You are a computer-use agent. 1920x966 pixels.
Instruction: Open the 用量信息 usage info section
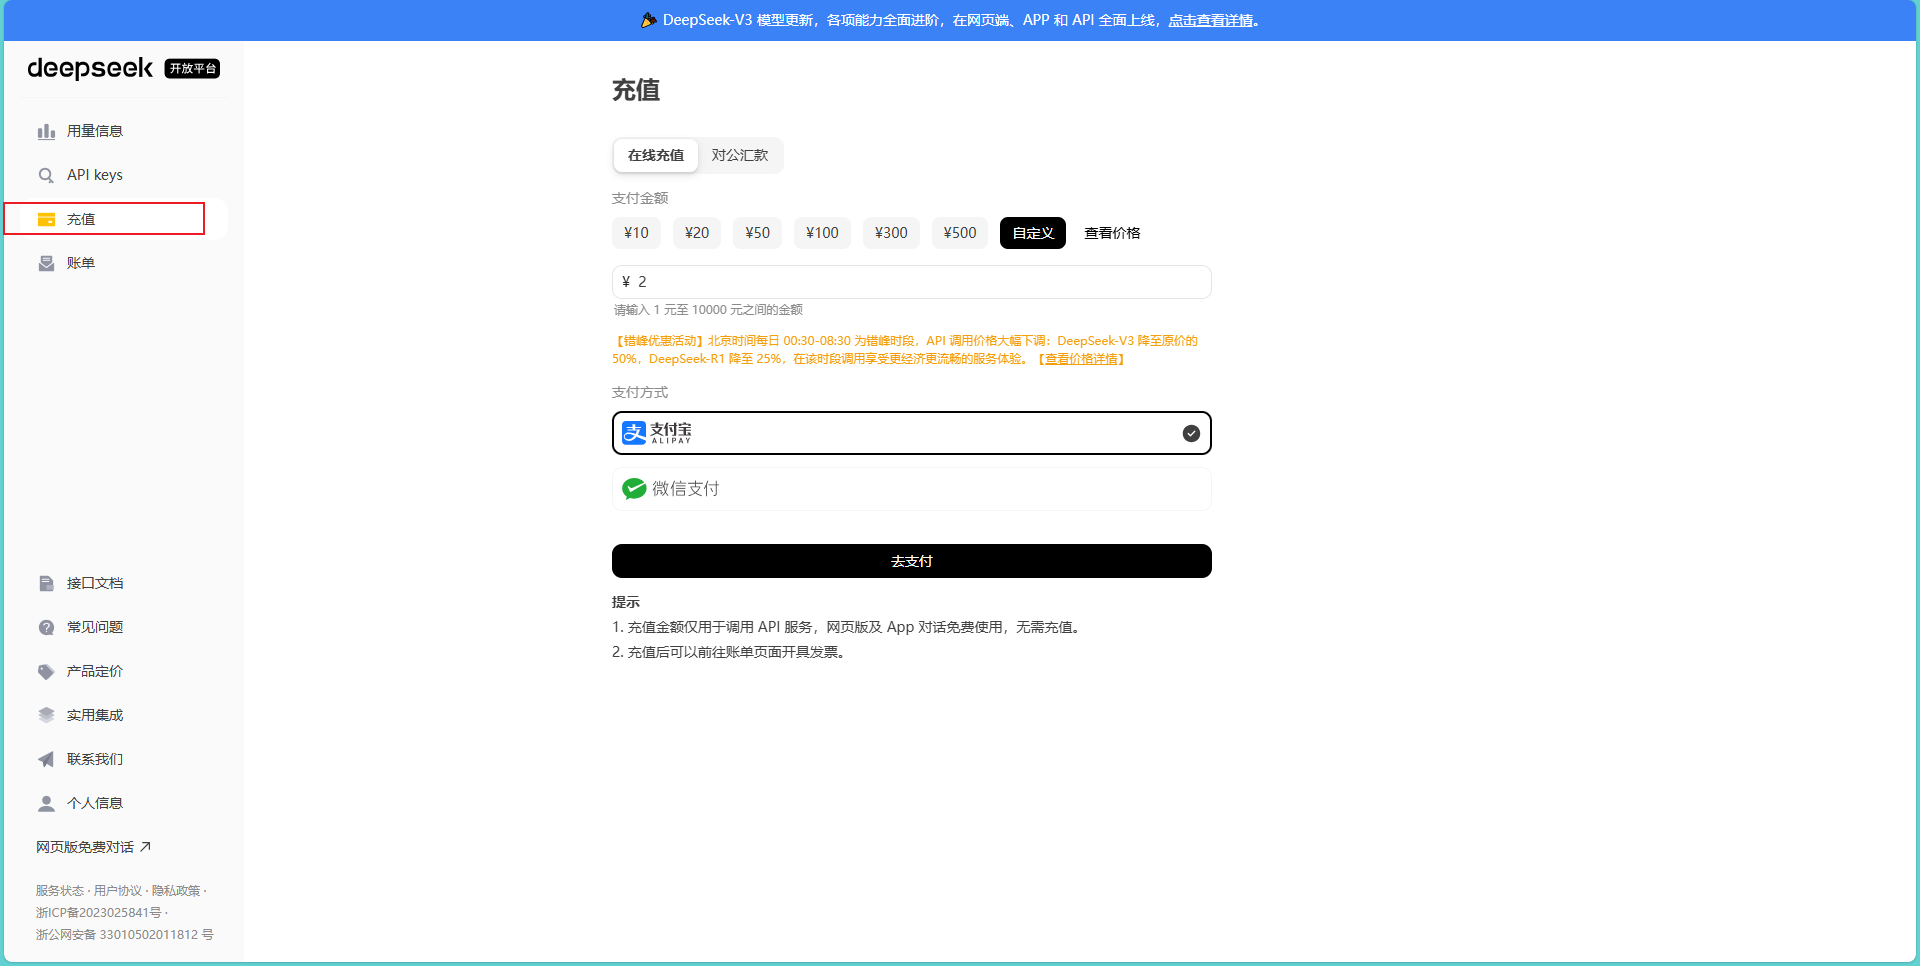pyautogui.click(x=95, y=131)
